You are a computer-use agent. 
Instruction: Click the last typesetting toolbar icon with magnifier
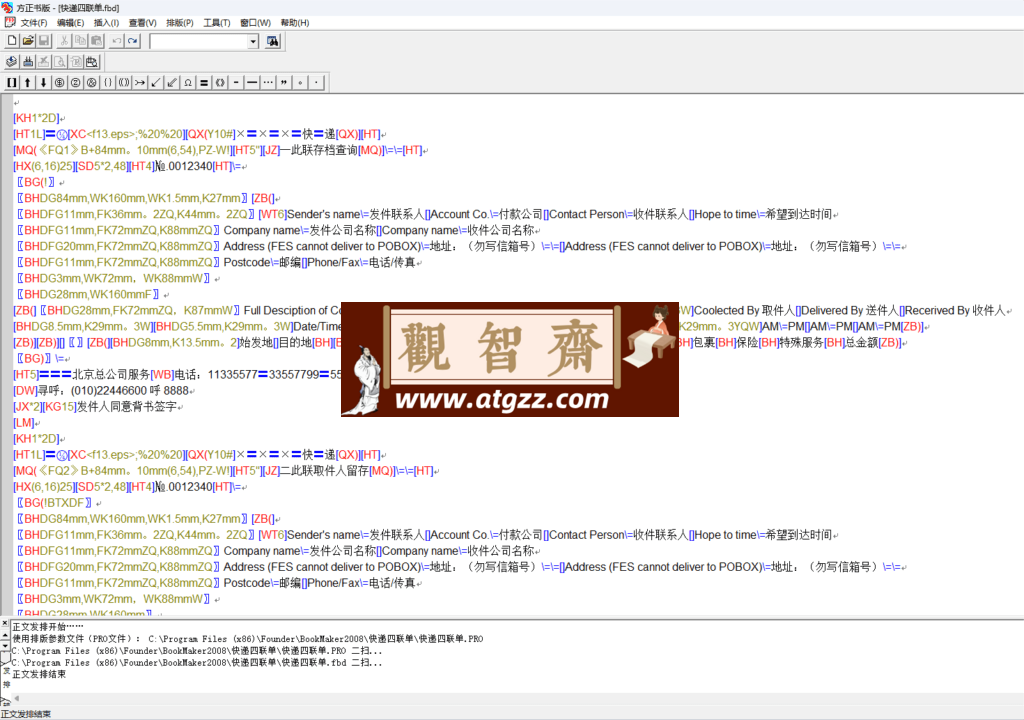[x=92, y=61]
